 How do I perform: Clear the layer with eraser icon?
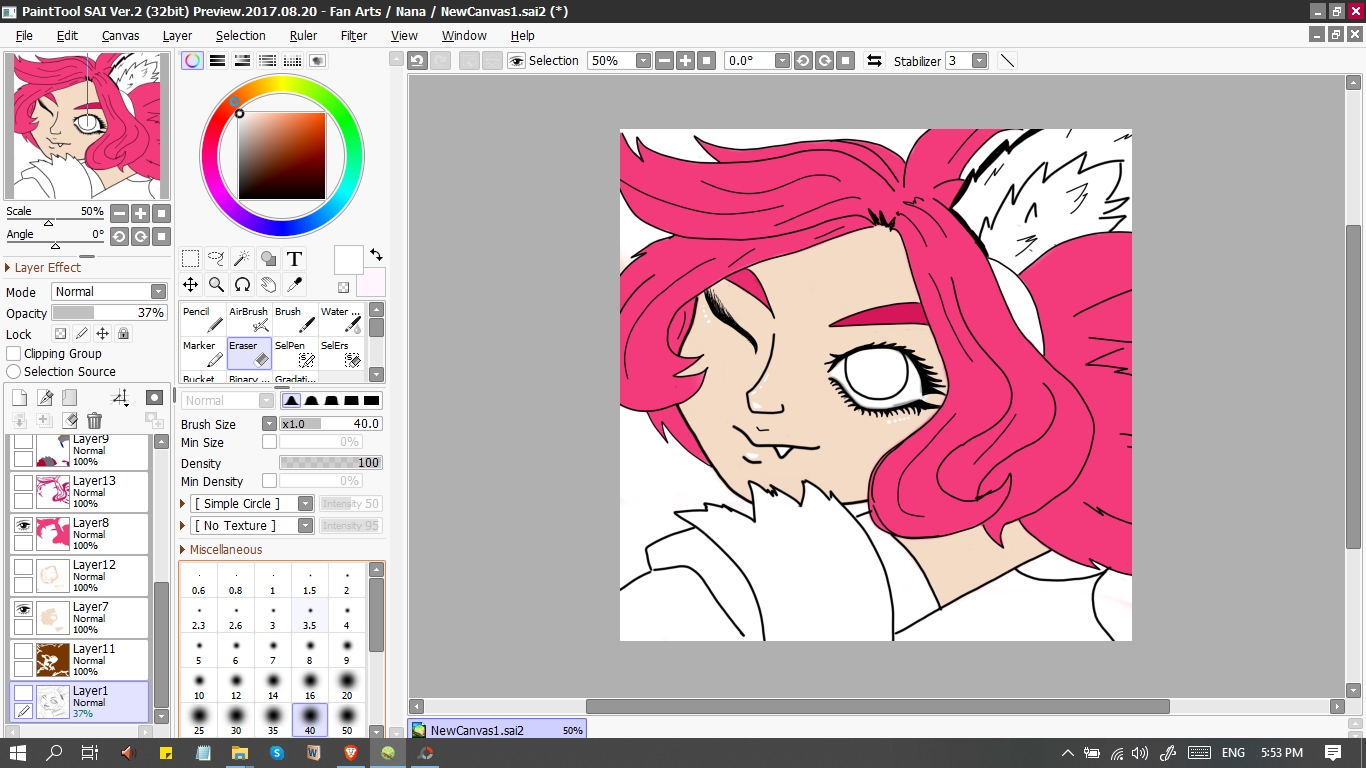click(69, 421)
